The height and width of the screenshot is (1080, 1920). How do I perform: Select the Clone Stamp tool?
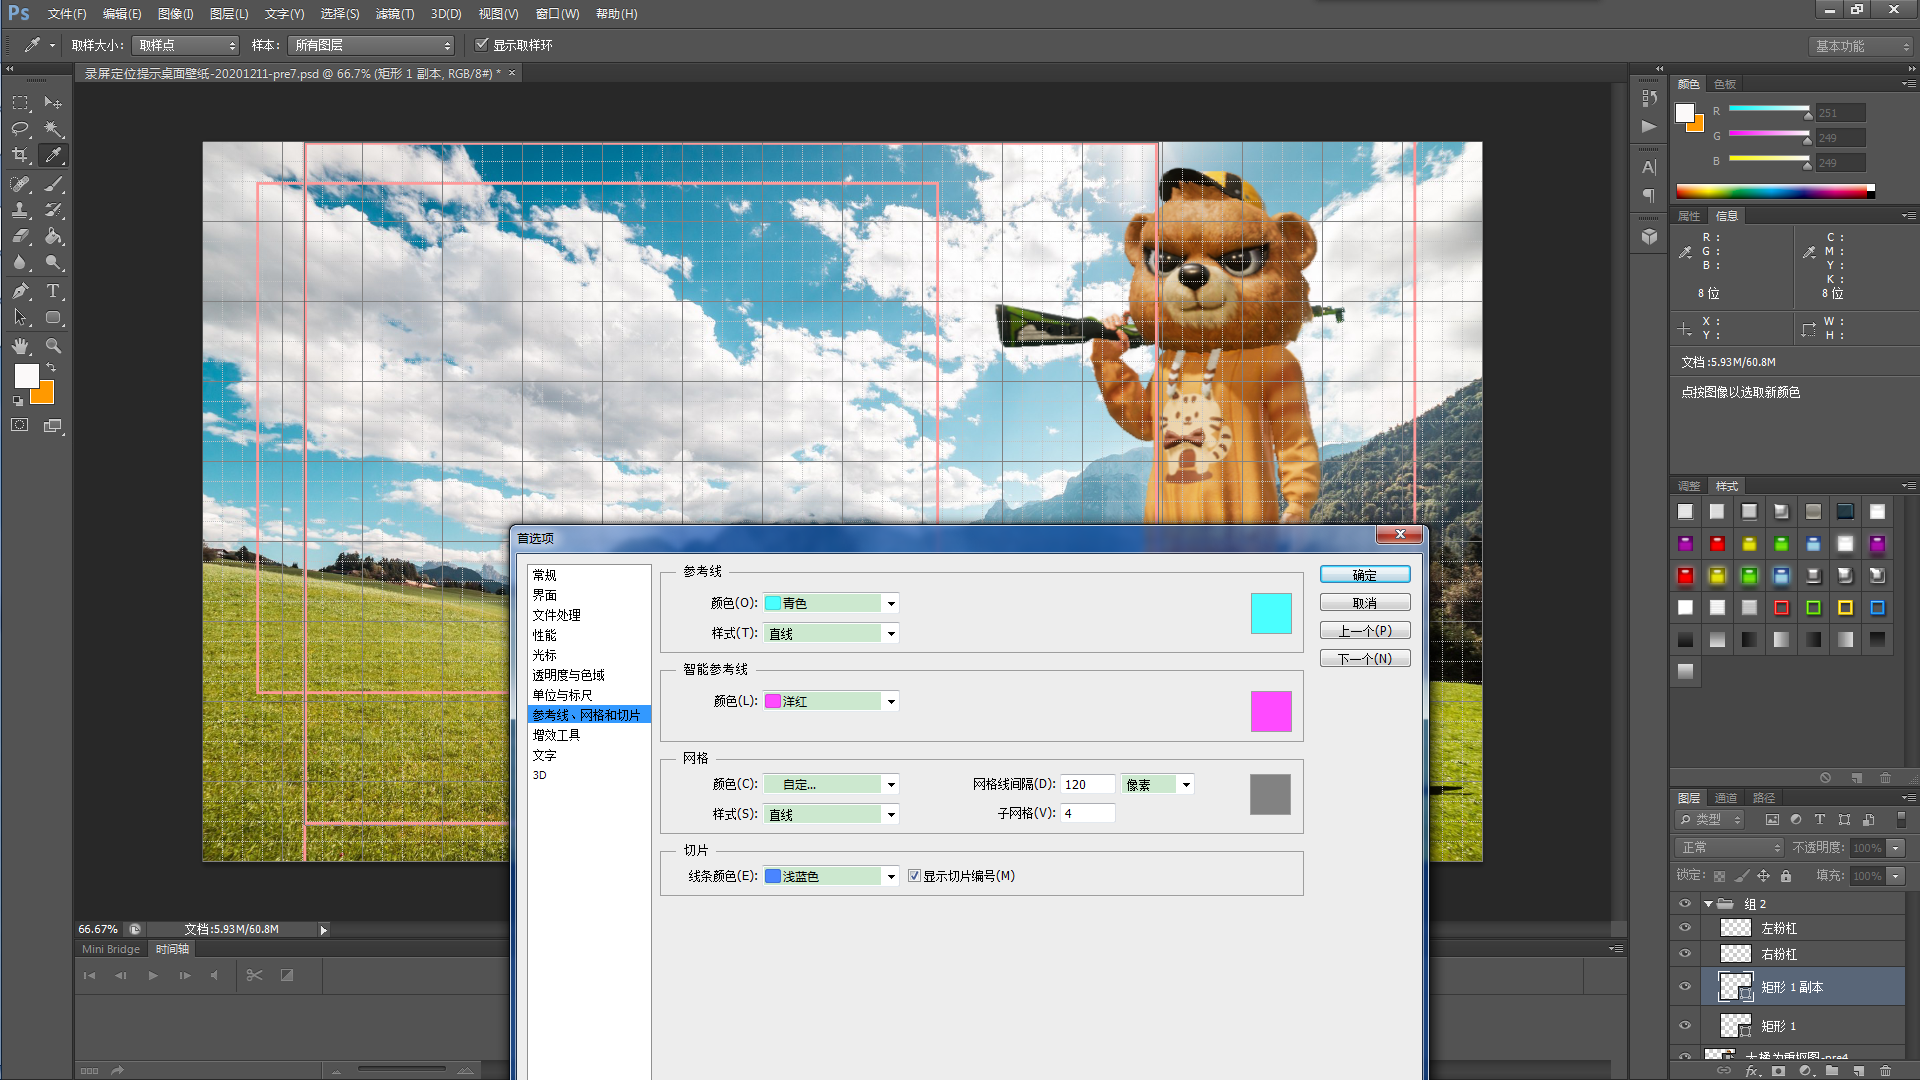[x=20, y=210]
